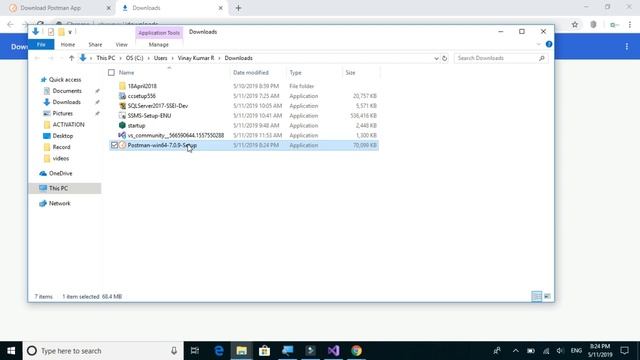This screenshot has height=360, width=640.
Task: Click the Postman setup file icon
Action: (122, 145)
